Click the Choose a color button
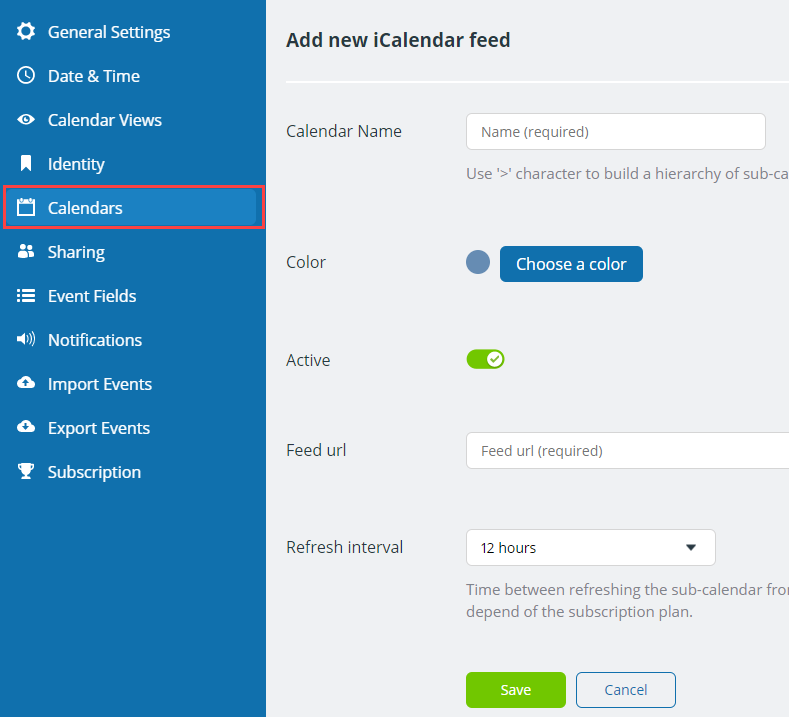789x717 pixels. coord(571,264)
